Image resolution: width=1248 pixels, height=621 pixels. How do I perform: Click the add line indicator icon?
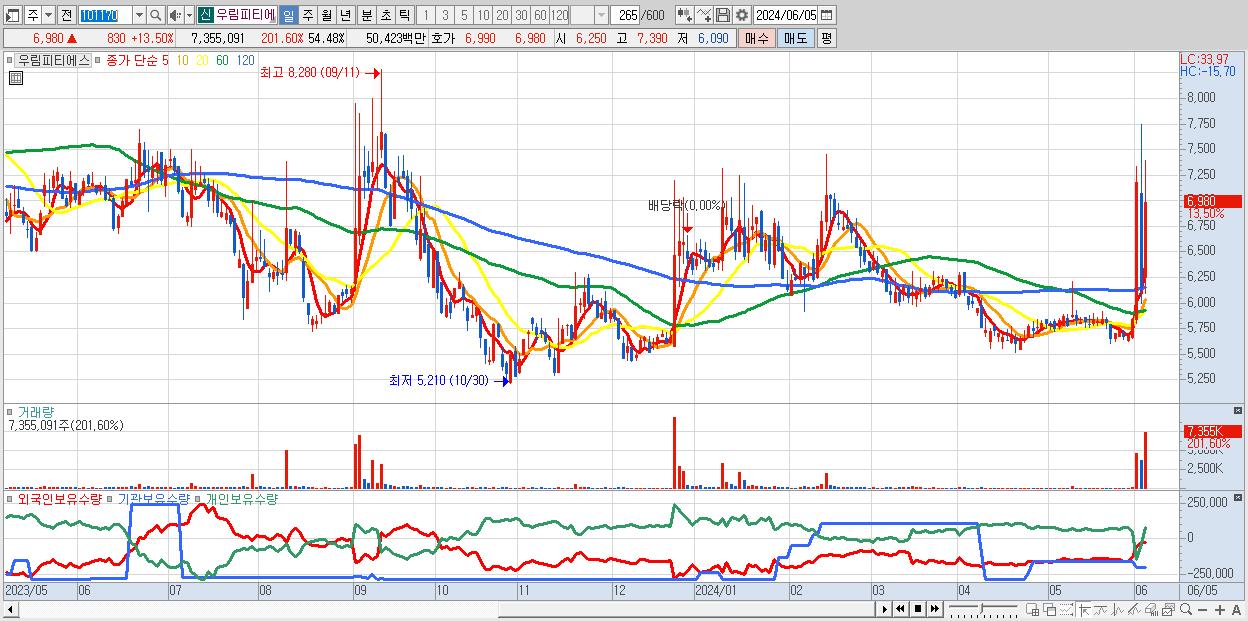point(703,16)
